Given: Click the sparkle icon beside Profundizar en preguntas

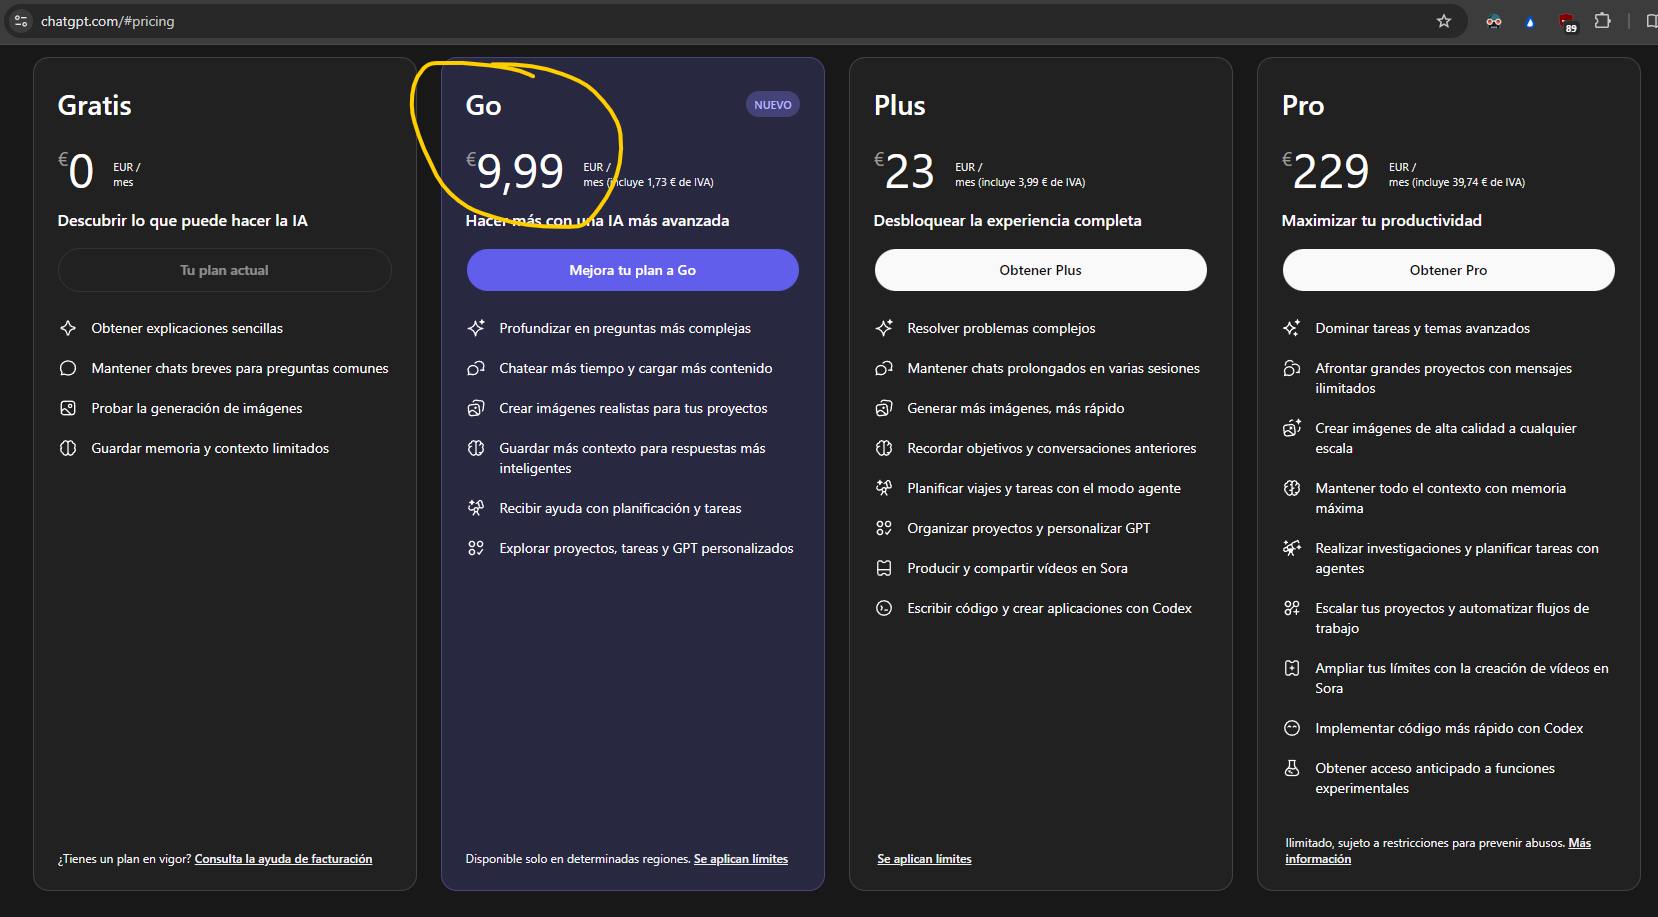Looking at the screenshot, I should (x=476, y=328).
